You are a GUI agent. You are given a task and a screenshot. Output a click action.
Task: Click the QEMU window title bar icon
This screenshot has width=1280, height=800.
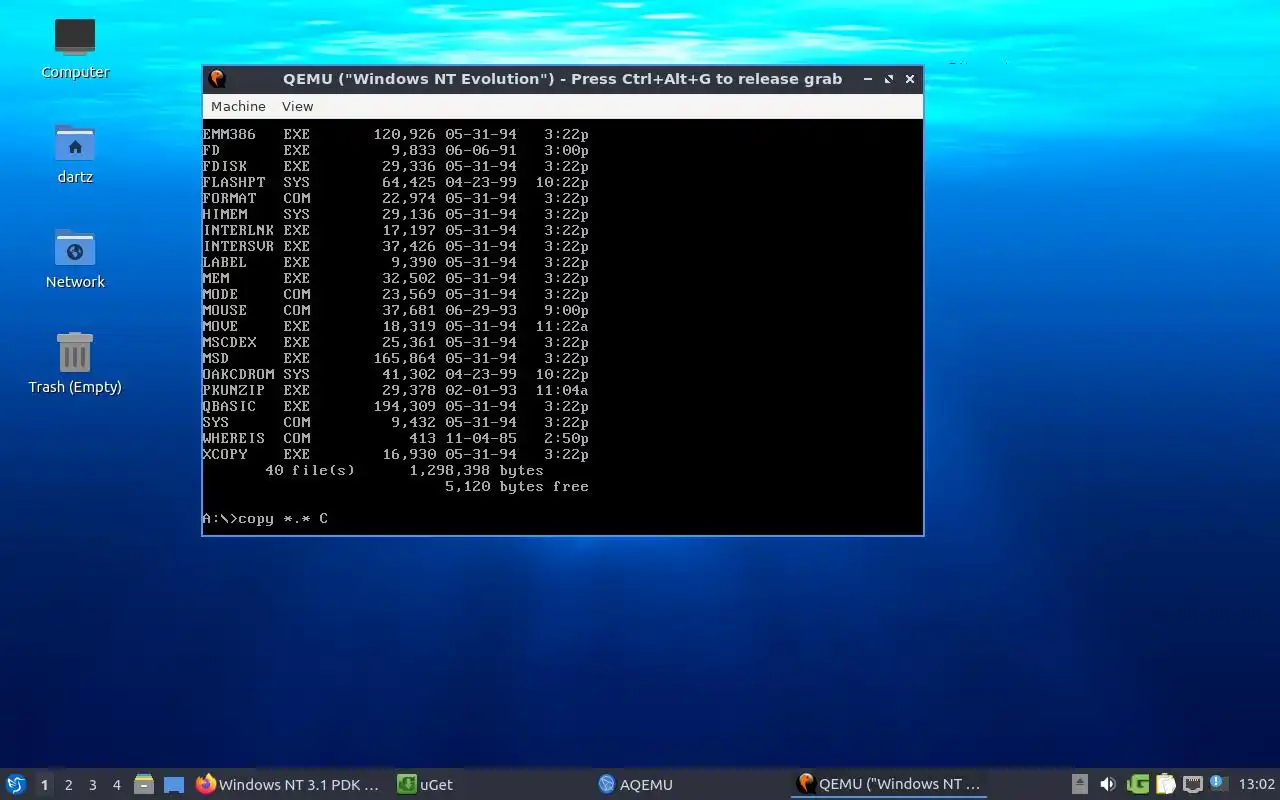[217, 79]
